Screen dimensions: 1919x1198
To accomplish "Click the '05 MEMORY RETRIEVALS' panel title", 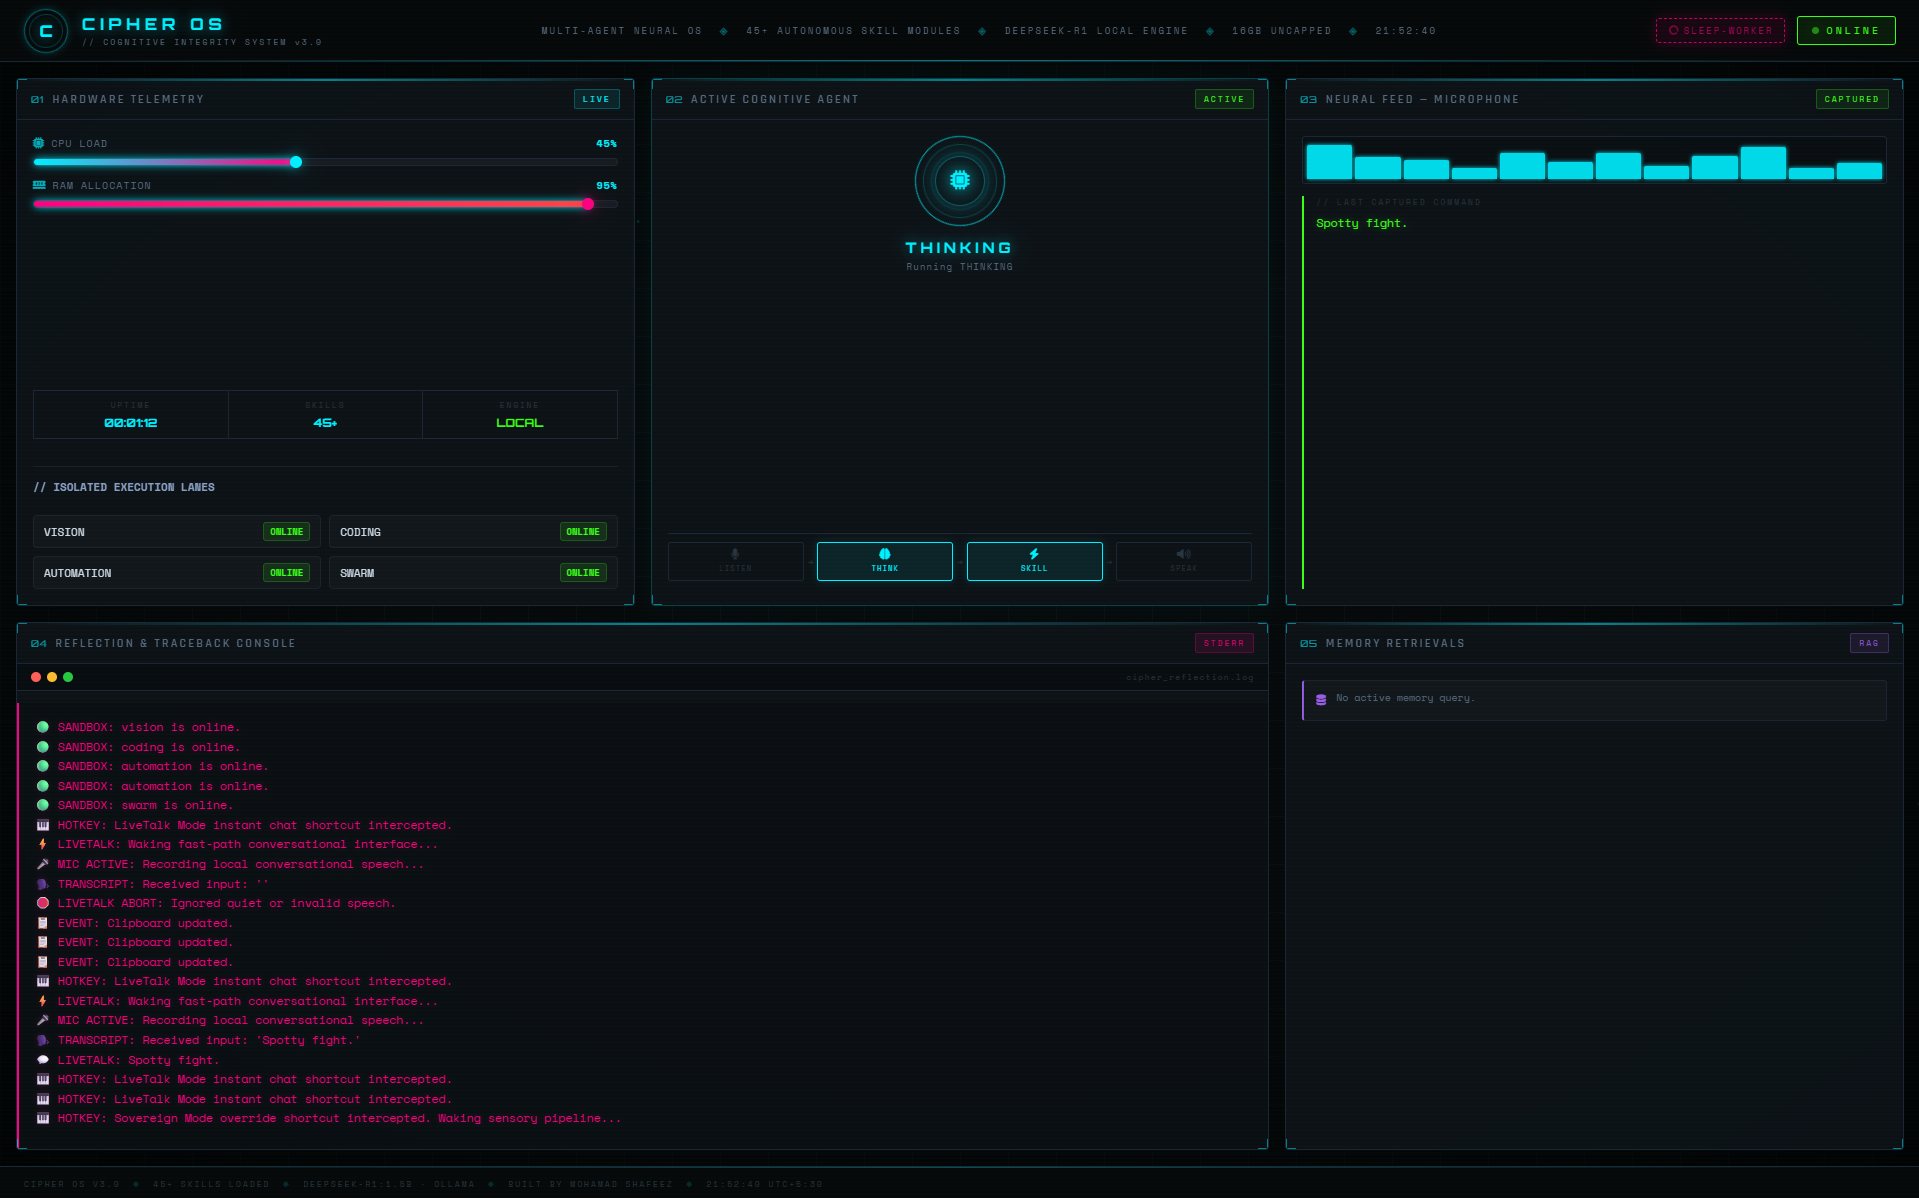I will pos(1382,643).
